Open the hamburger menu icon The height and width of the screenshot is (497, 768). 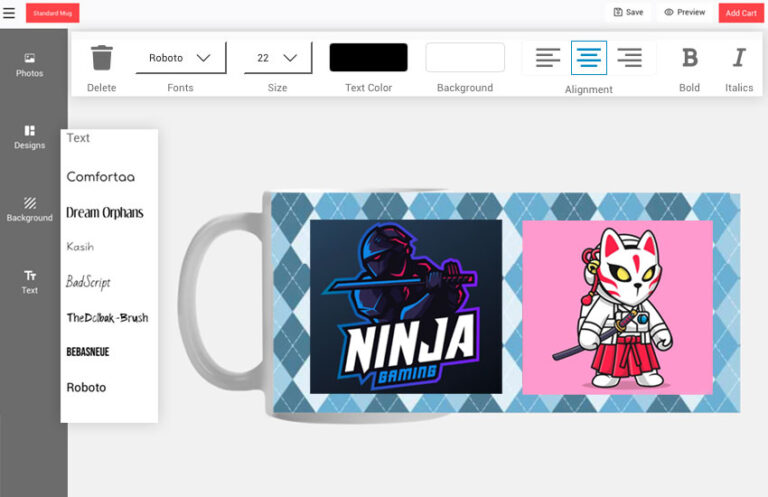(x=10, y=13)
